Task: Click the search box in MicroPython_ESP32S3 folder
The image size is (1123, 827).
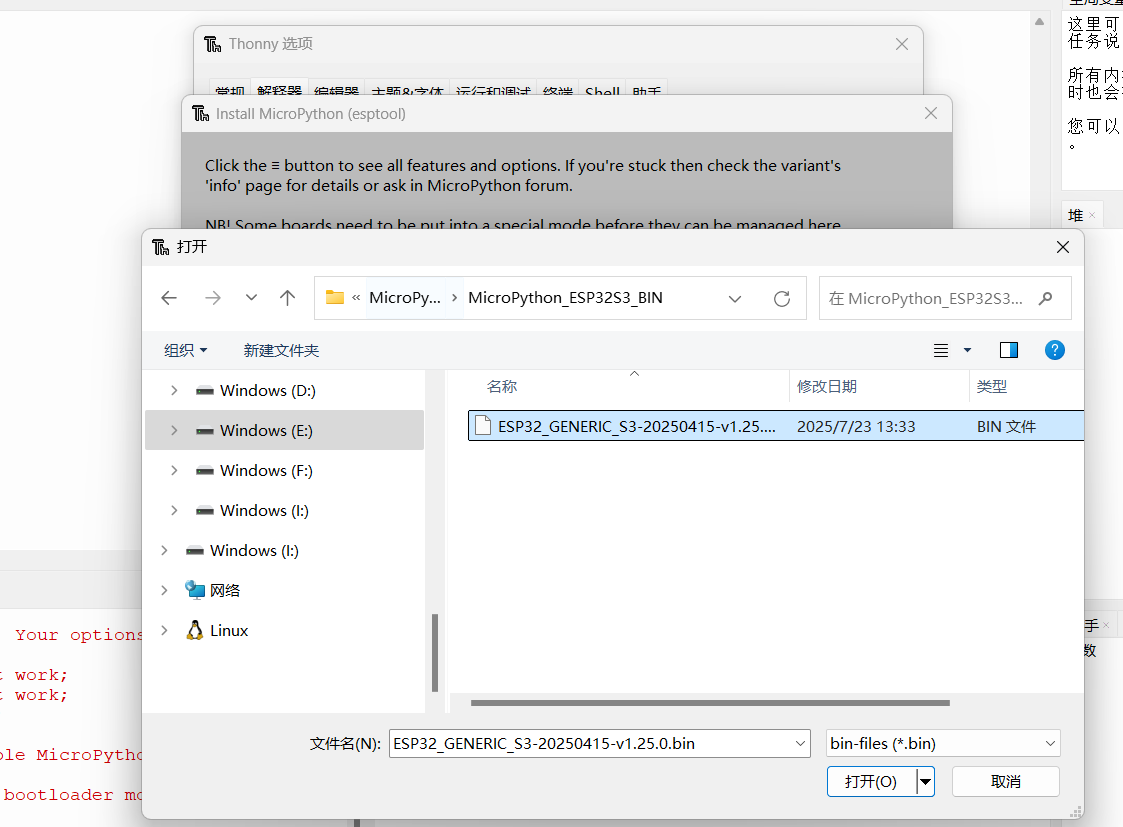Action: 945,299
